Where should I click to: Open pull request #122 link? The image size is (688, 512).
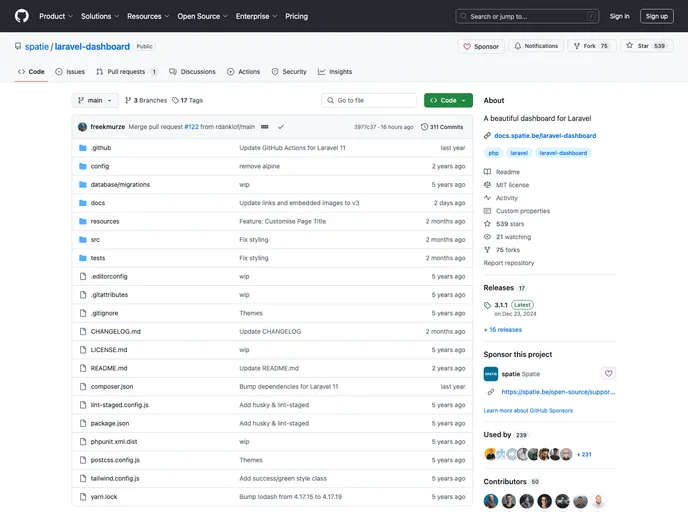point(191,127)
